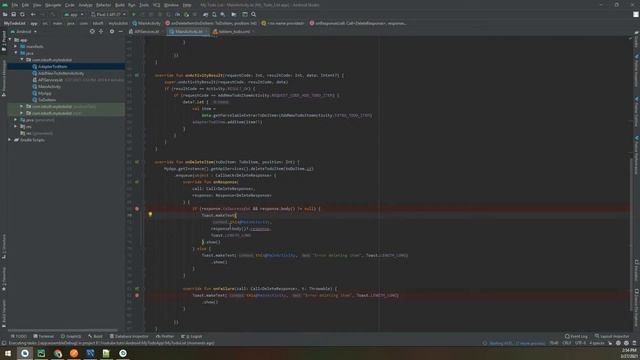Screen dimensions: 640x360
Task: Select MyApp in the project tree
Action: click(x=44, y=93)
